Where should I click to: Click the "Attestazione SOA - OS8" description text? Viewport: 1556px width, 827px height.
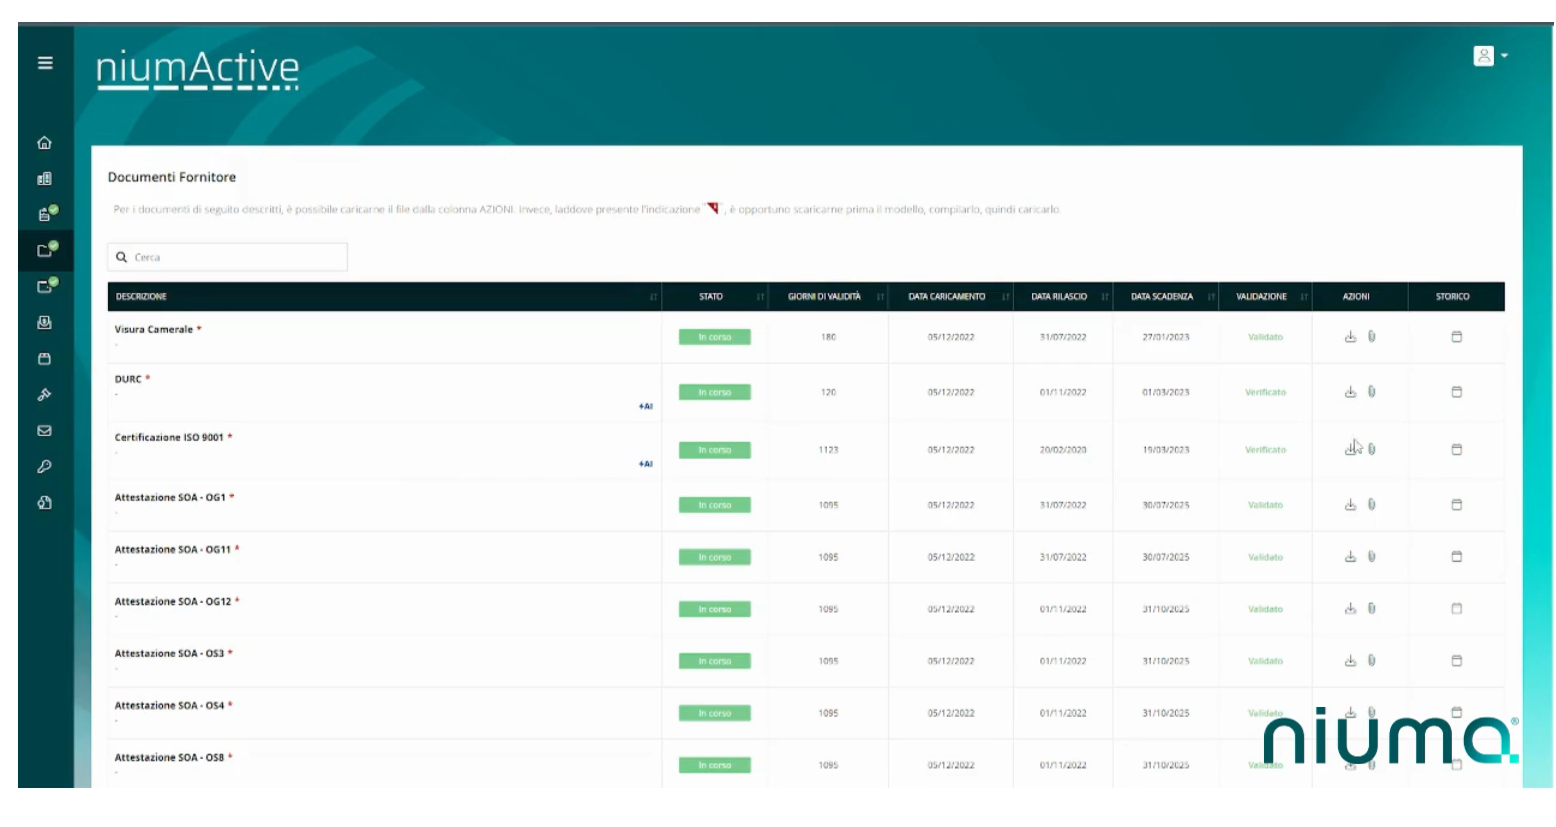169,757
